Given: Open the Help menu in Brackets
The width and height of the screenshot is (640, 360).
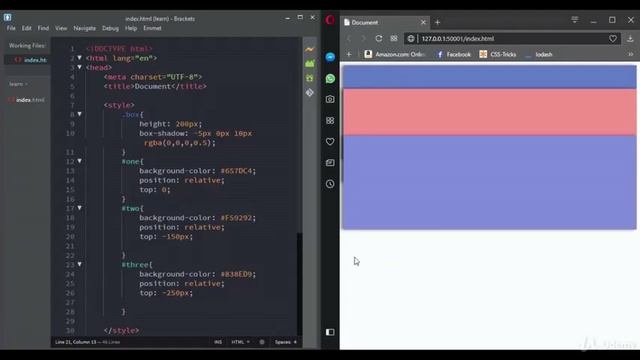Looking at the screenshot, I should click(131, 28).
